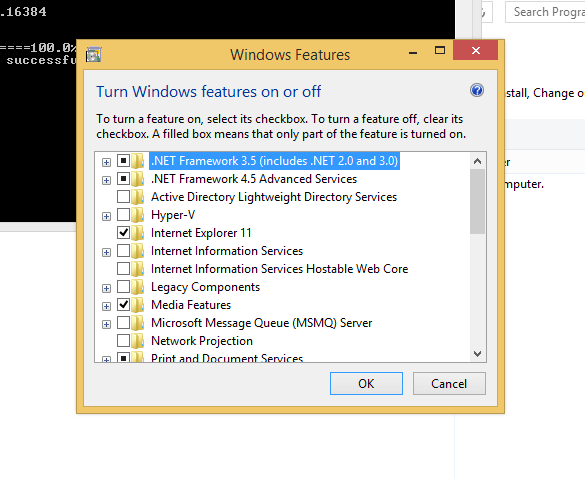Click the Internet Explorer 11 folder icon

pos(138,233)
